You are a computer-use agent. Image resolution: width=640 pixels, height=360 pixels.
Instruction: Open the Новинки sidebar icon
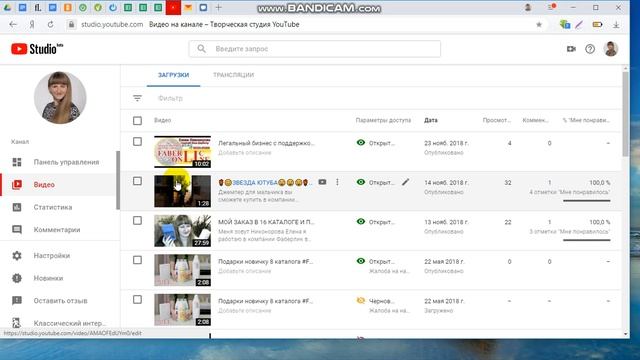[x=17, y=278]
